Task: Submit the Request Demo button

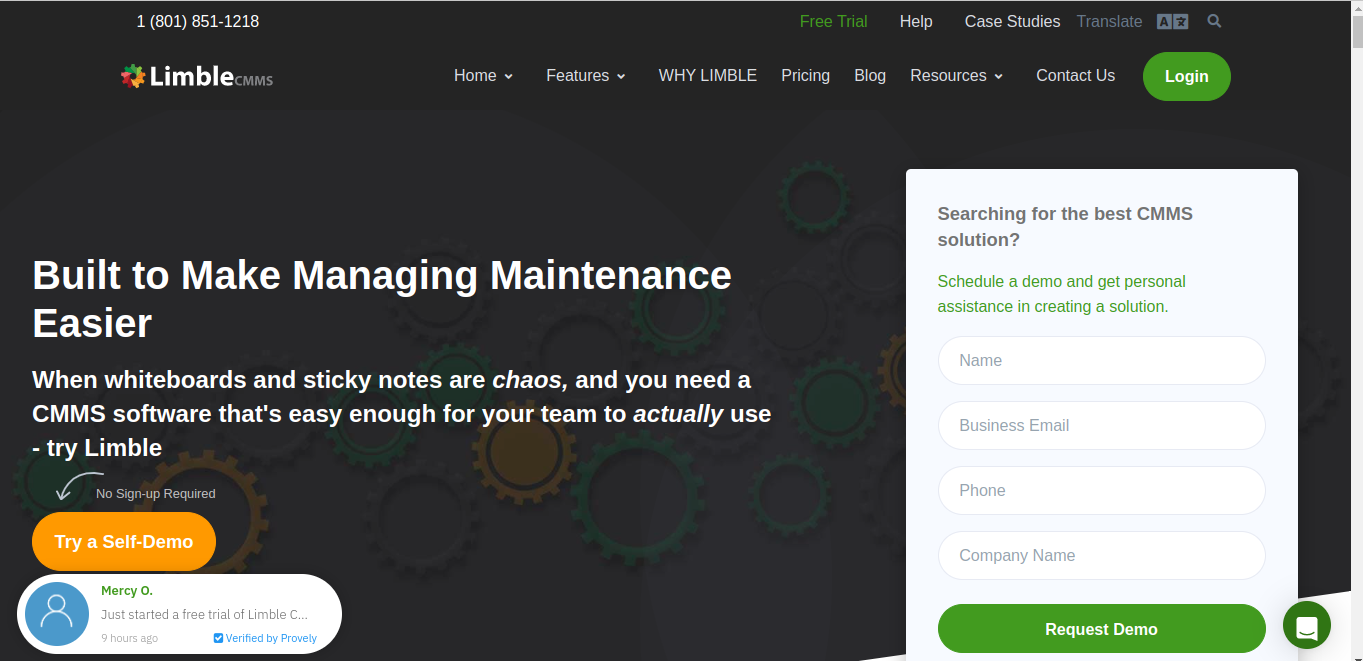Action: coord(1102,629)
